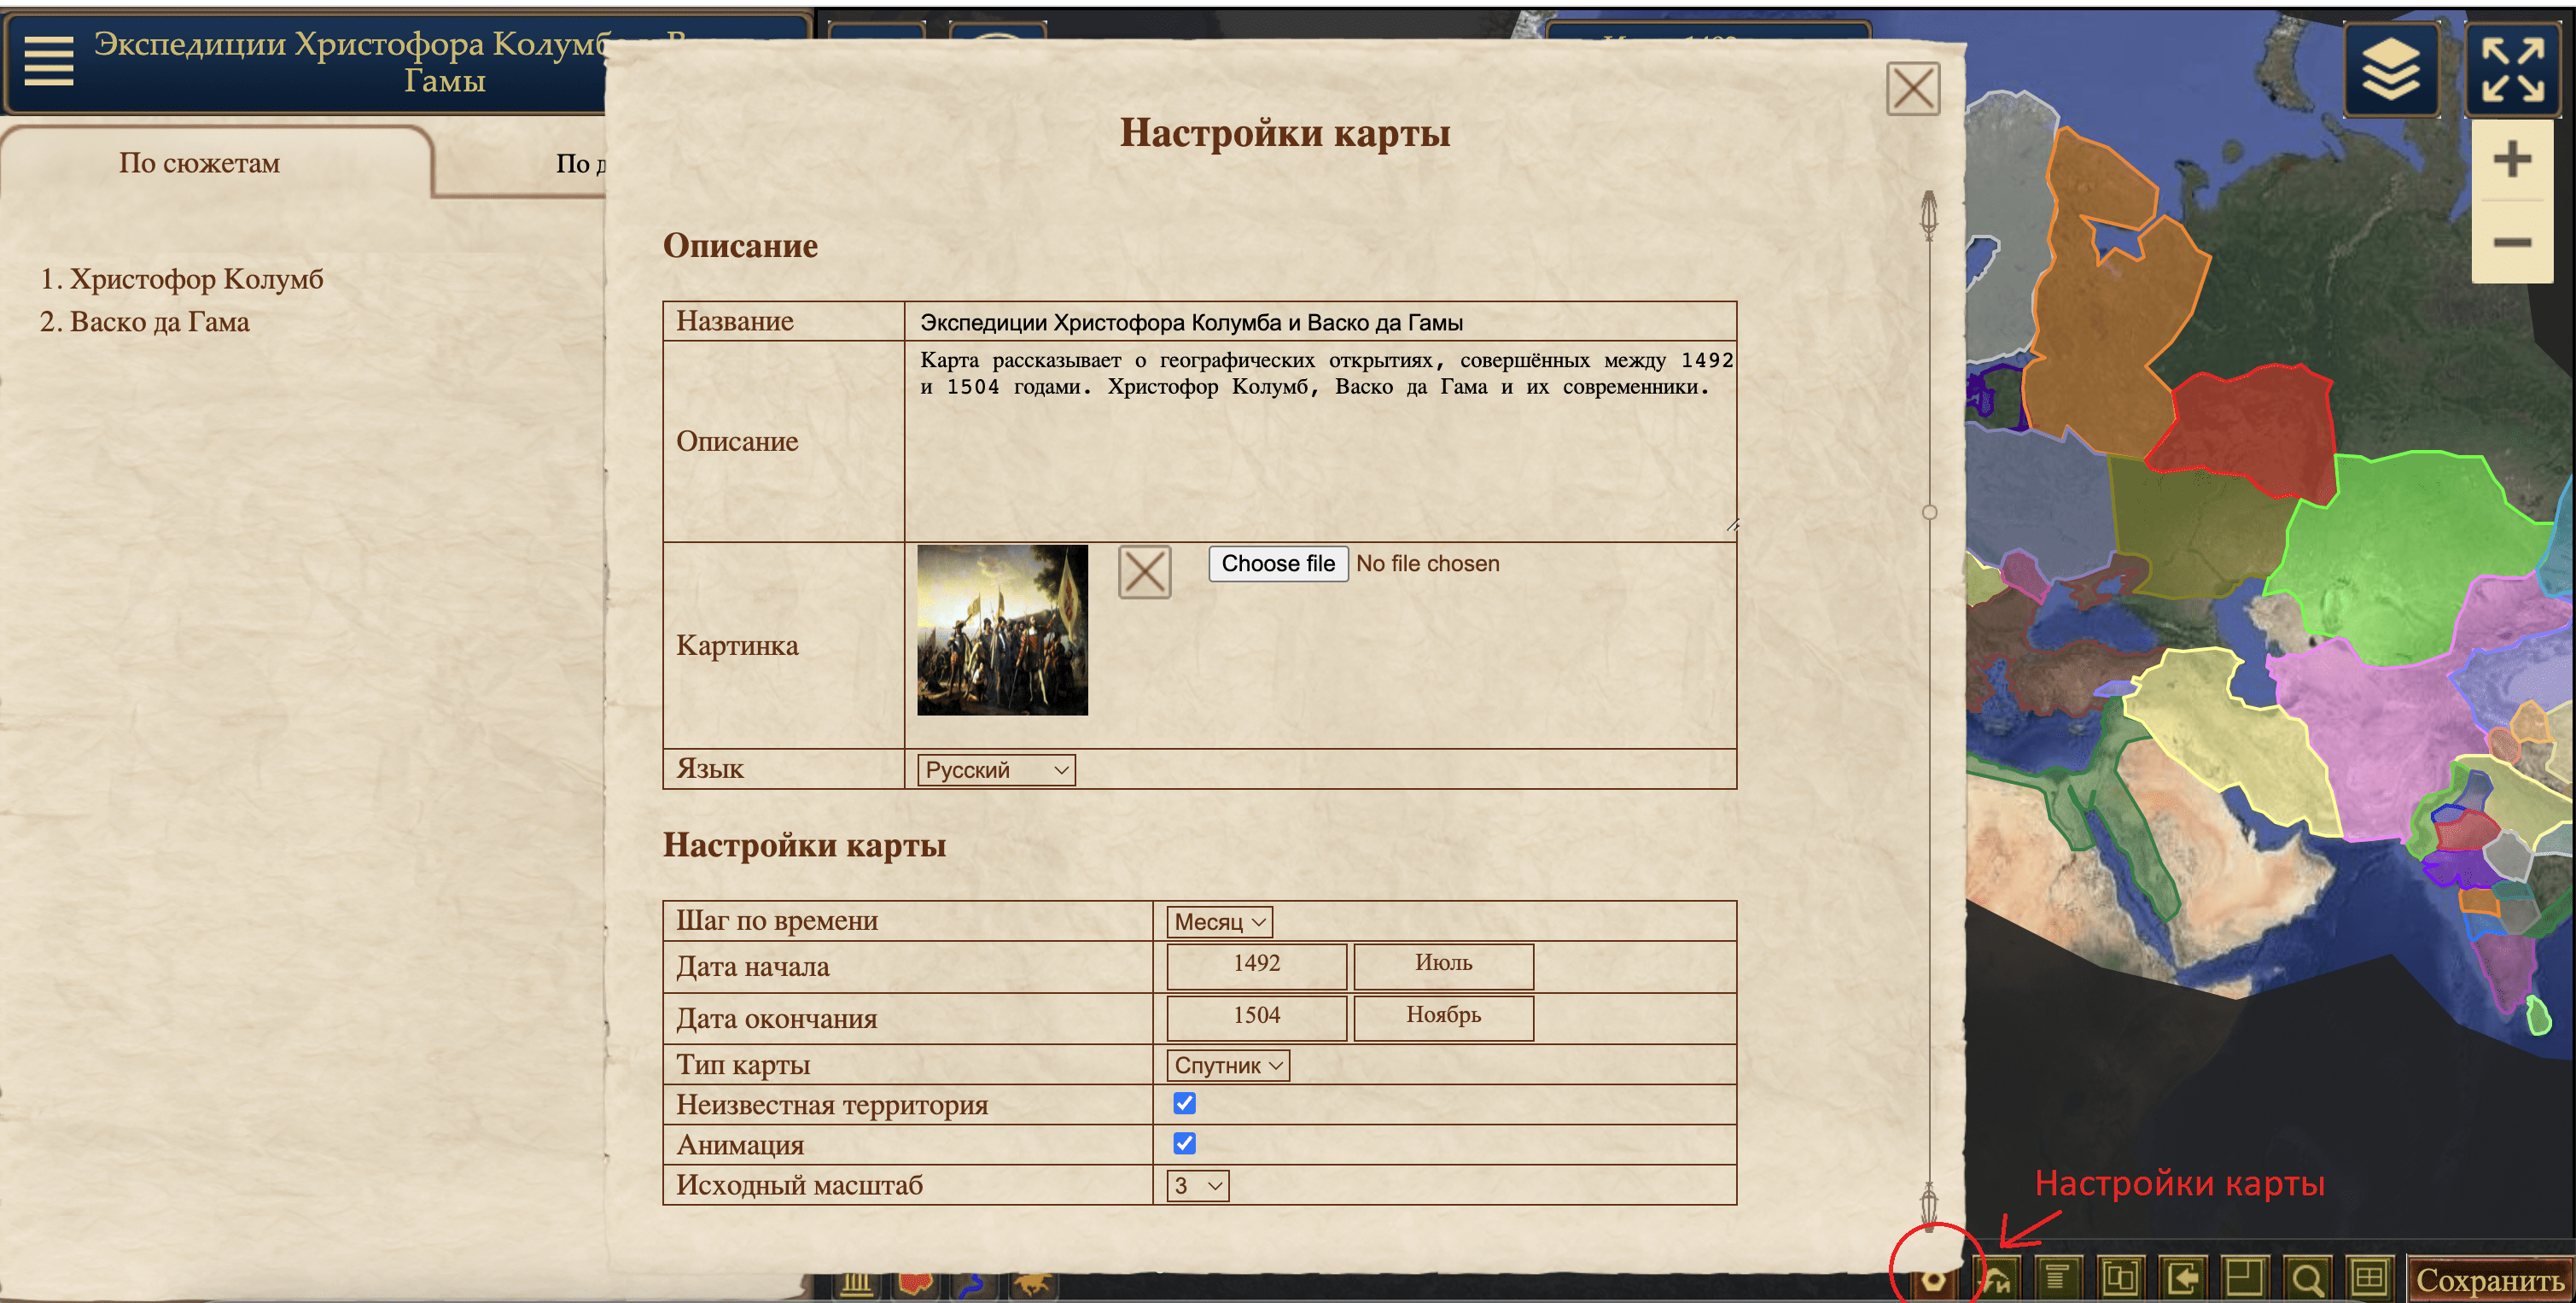The width and height of the screenshot is (2576, 1303).
Task: Zoom in with the plus button
Action: 2511,159
